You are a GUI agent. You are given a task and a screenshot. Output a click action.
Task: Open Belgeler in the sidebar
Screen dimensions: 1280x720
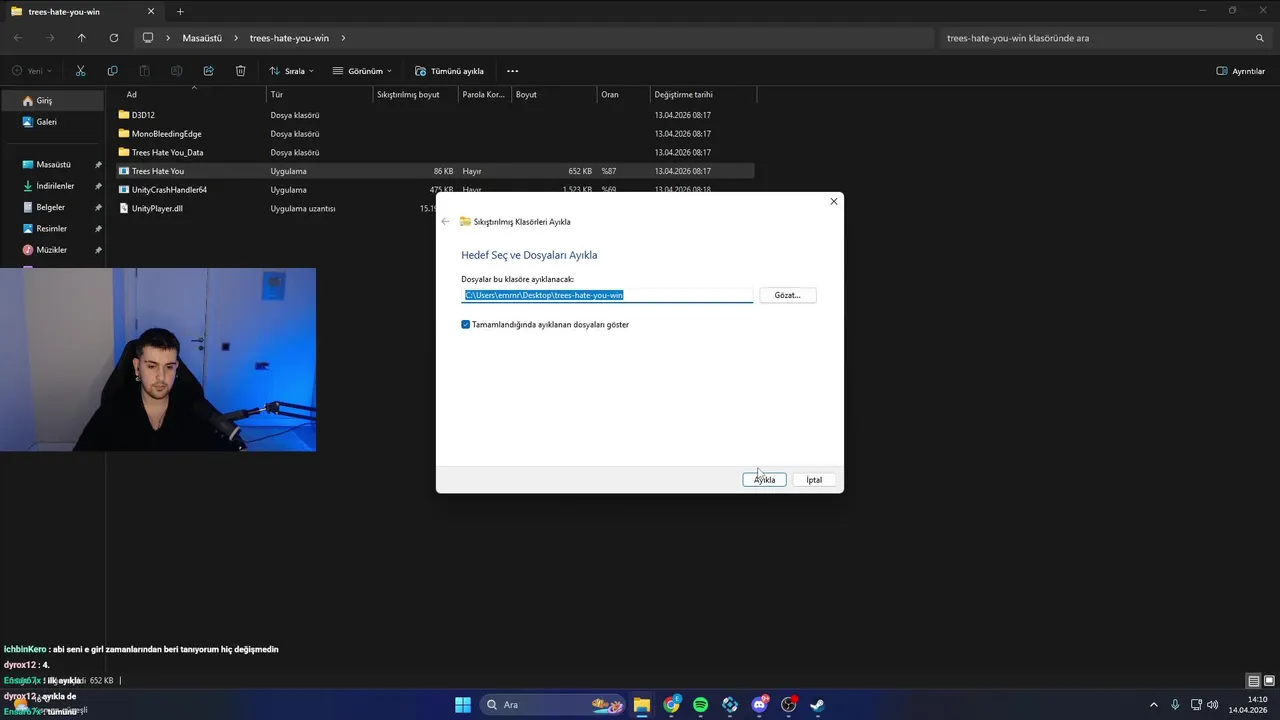52,207
